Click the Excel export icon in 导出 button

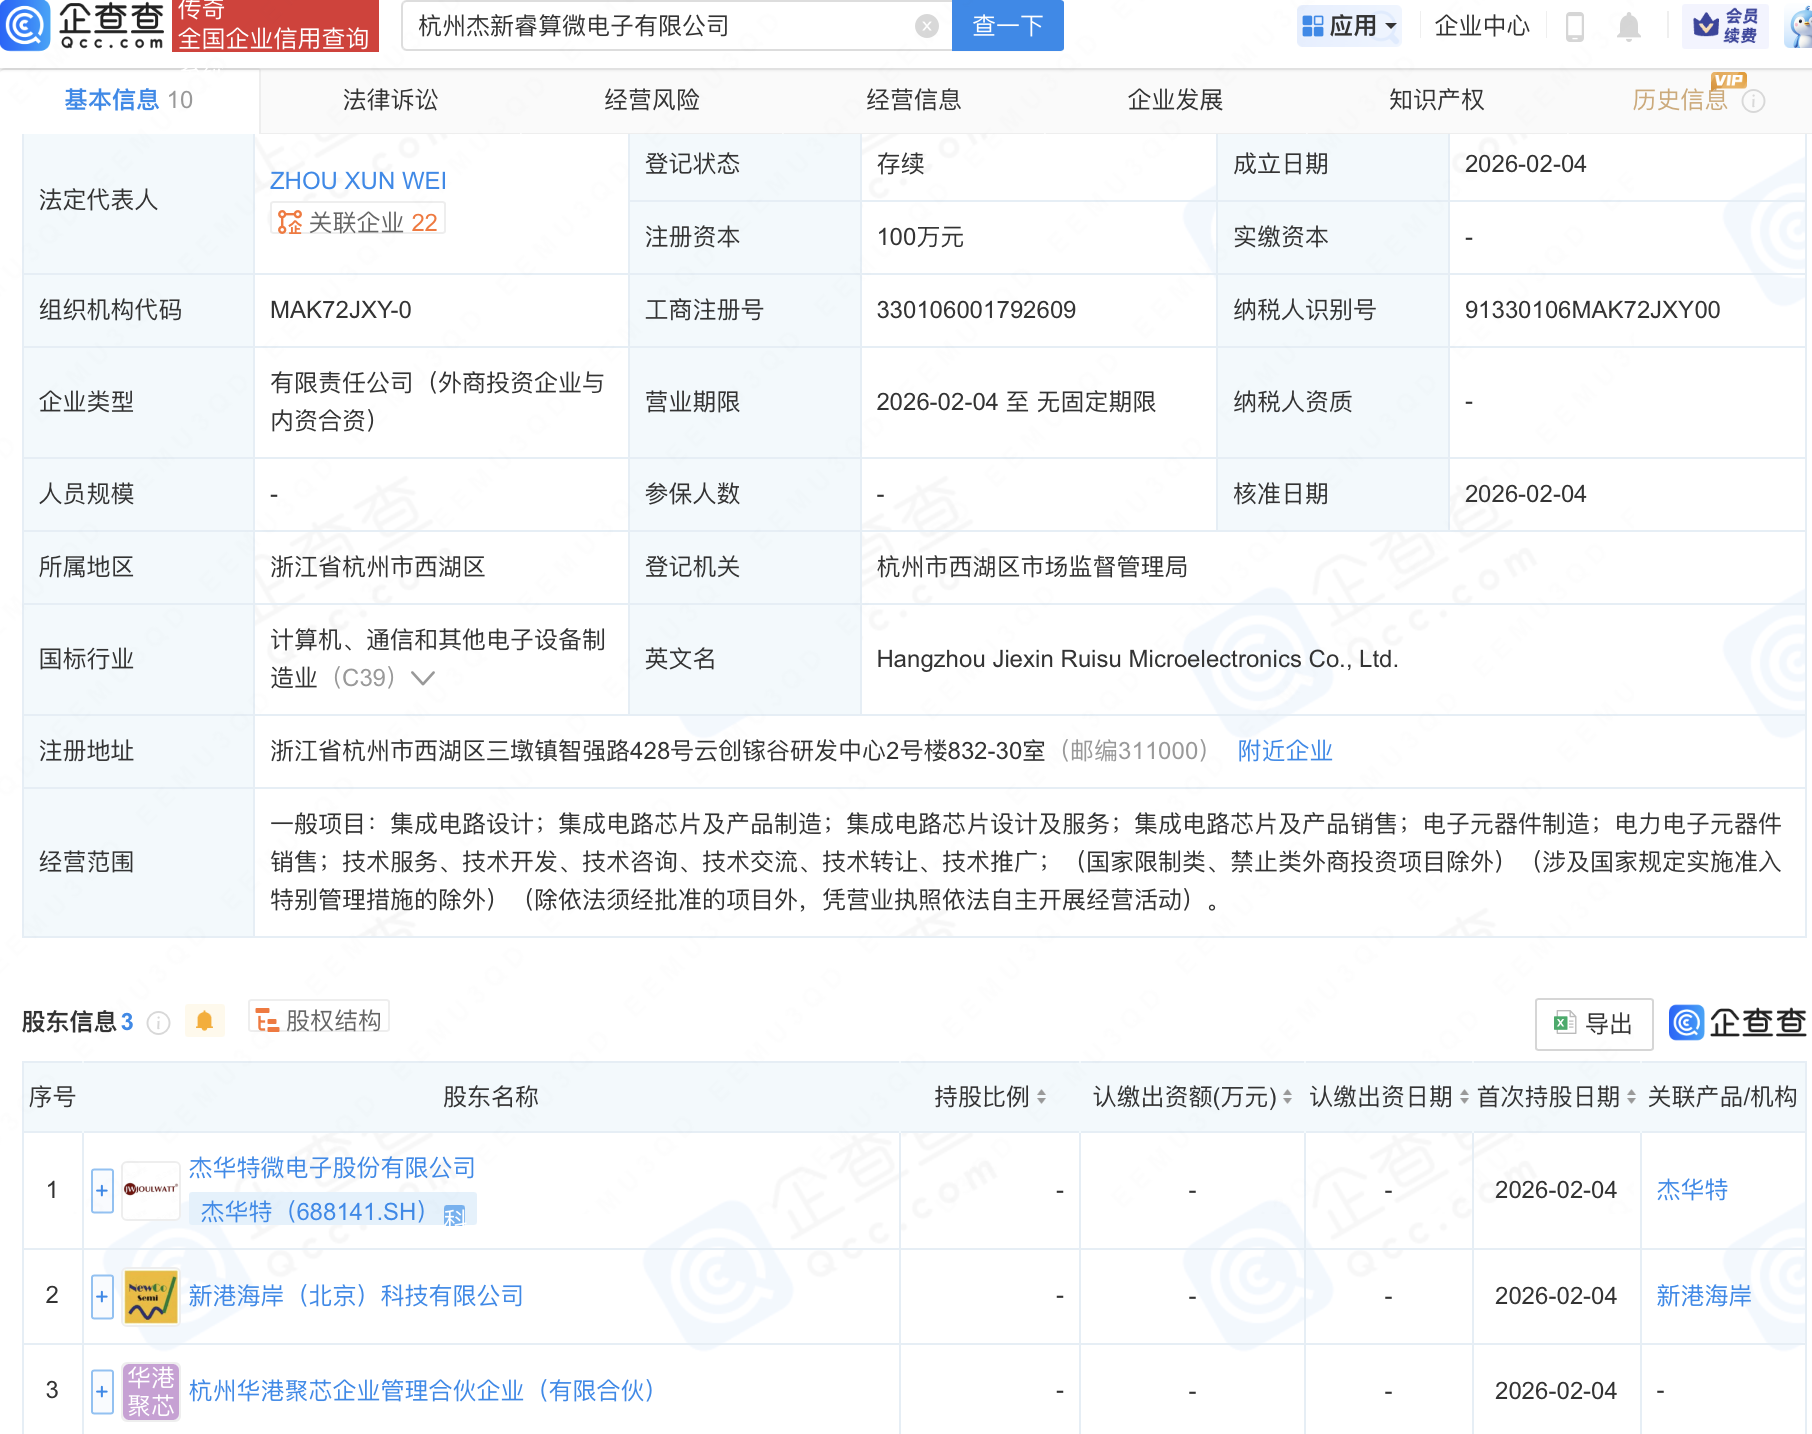tap(1565, 1023)
